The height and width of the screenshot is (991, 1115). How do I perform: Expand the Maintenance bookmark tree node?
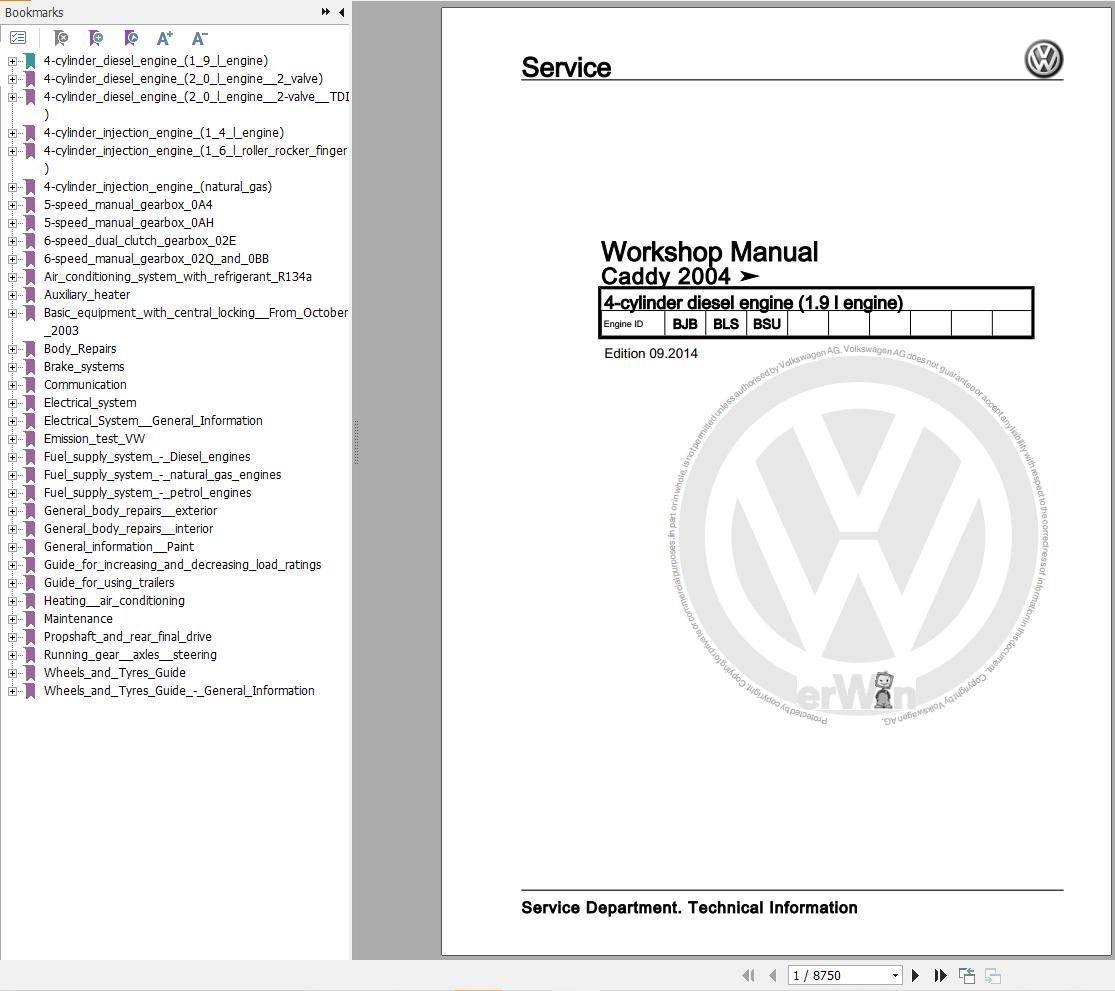pyautogui.click(x=12, y=619)
